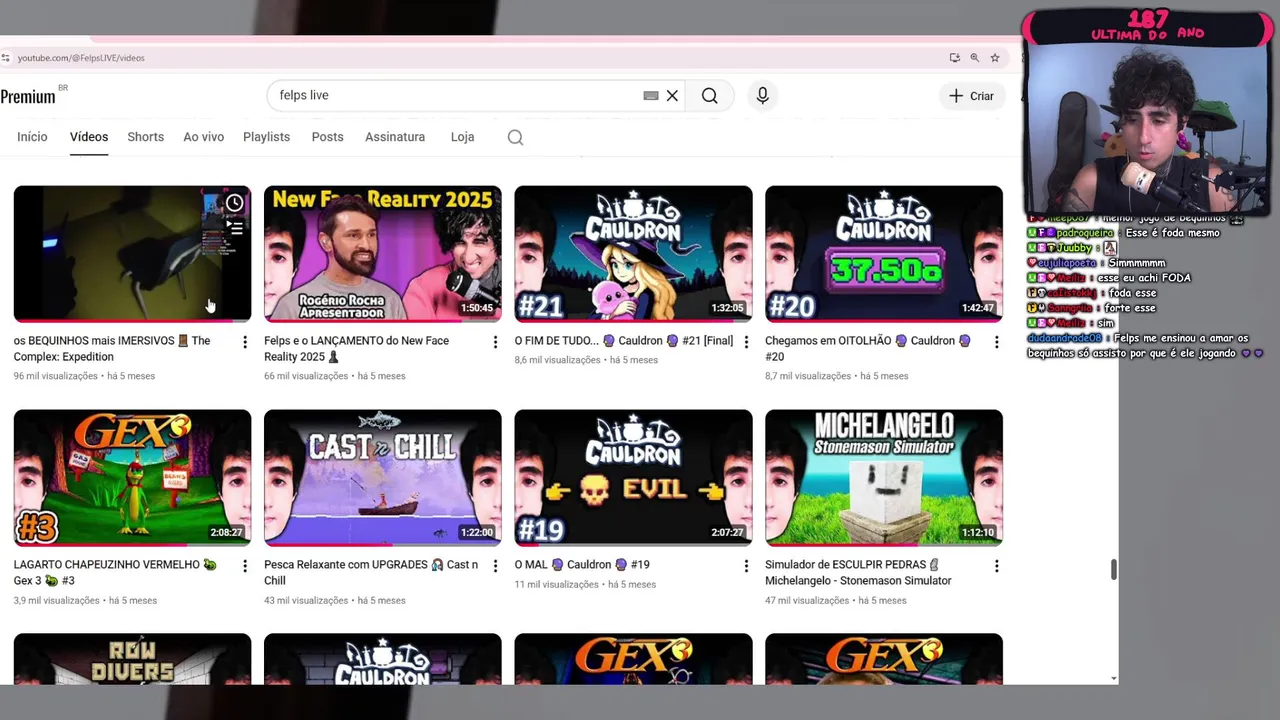Open Cauldron #19 EVIL thumbnail

[x=633, y=478]
